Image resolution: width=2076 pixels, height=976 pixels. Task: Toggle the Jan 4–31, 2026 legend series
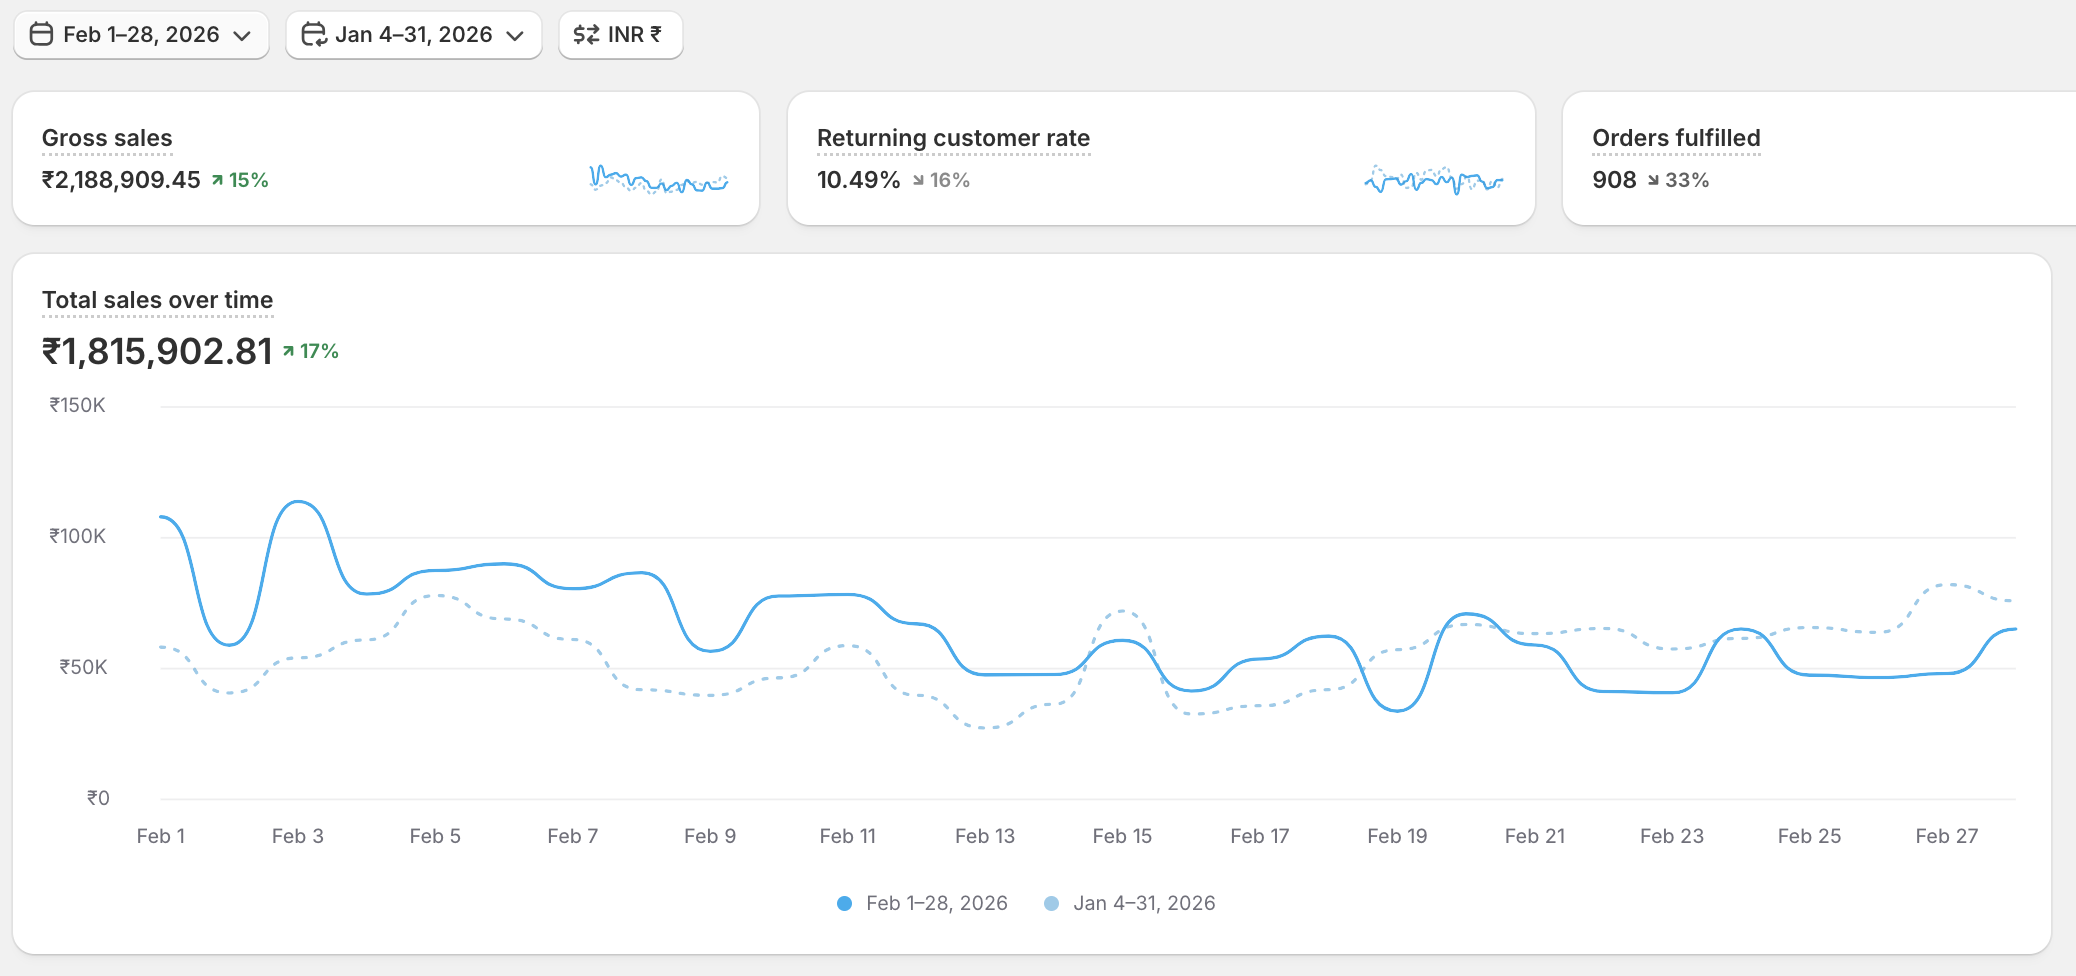click(x=1144, y=903)
